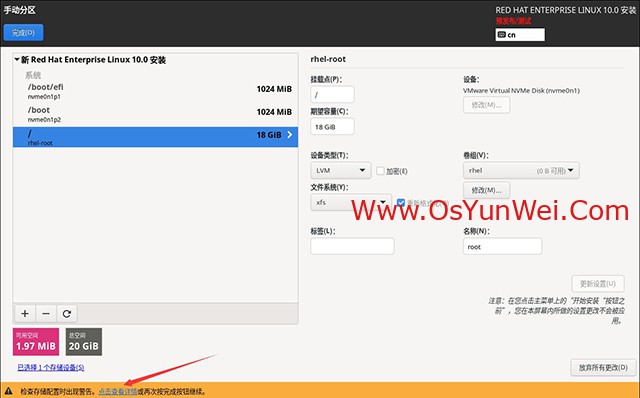This screenshot has width=640, height=398.
Task: Open the rhel volume group dropdown
Action: pyautogui.click(x=521, y=170)
